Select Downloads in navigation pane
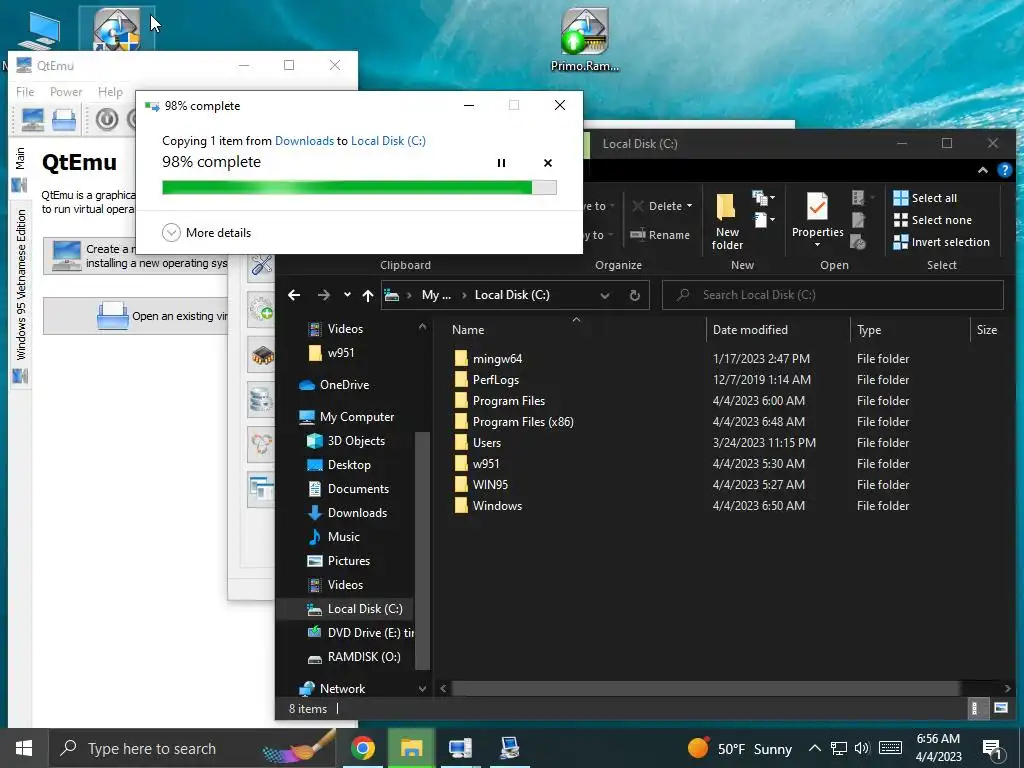The height and width of the screenshot is (768, 1024). (347, 513)
